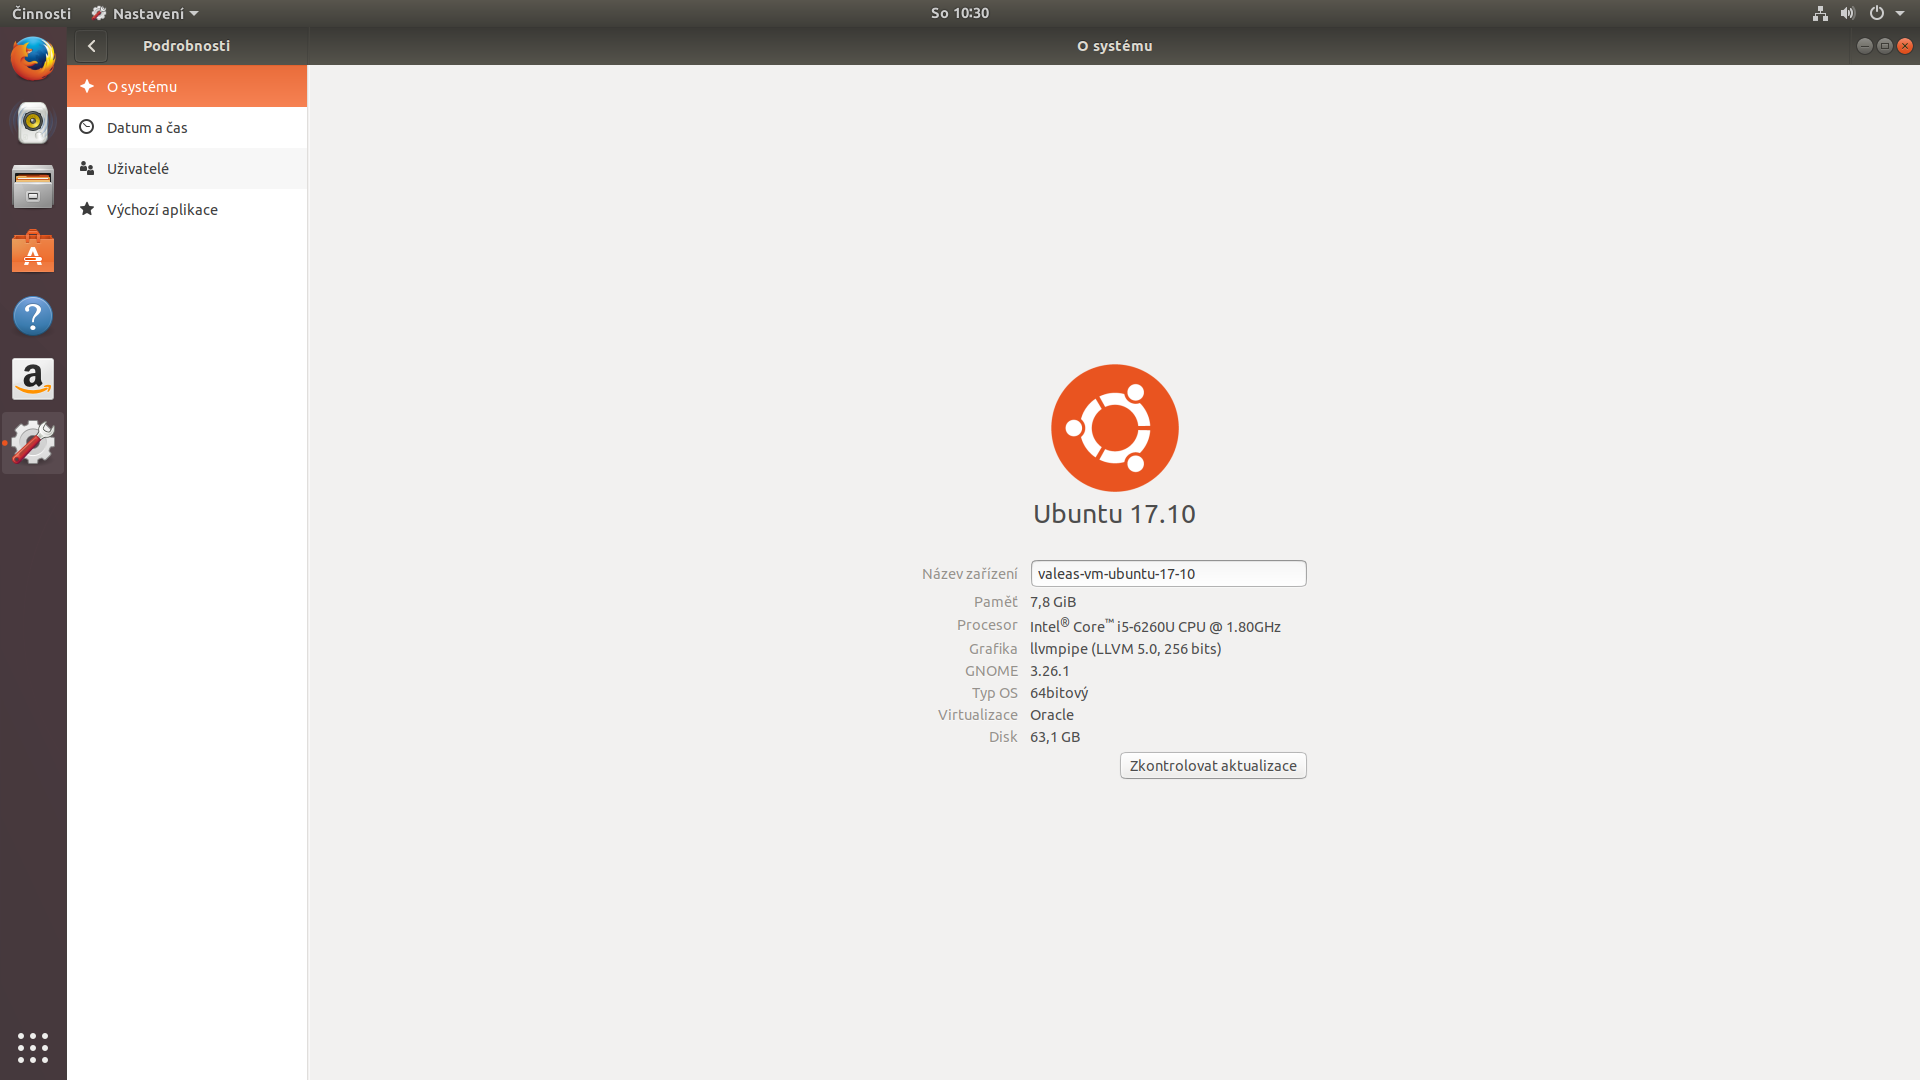Click the Ubuntu logo image
The width and height of the screenshot is (1920, 1080).
point(1115,428)
